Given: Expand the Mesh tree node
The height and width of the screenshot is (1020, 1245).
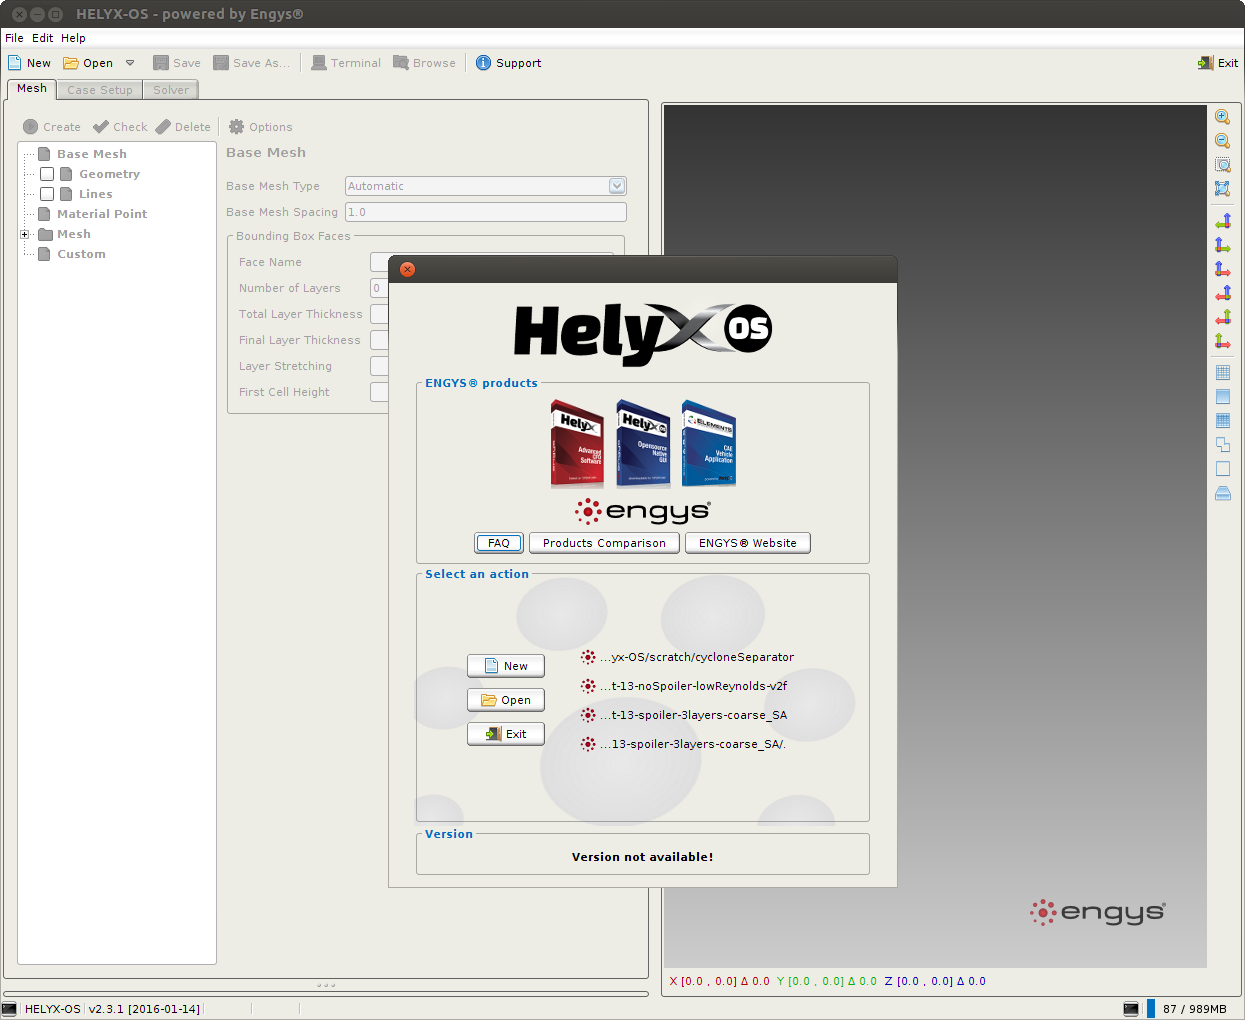Looking at the screenshot, I should coord(25,234).
